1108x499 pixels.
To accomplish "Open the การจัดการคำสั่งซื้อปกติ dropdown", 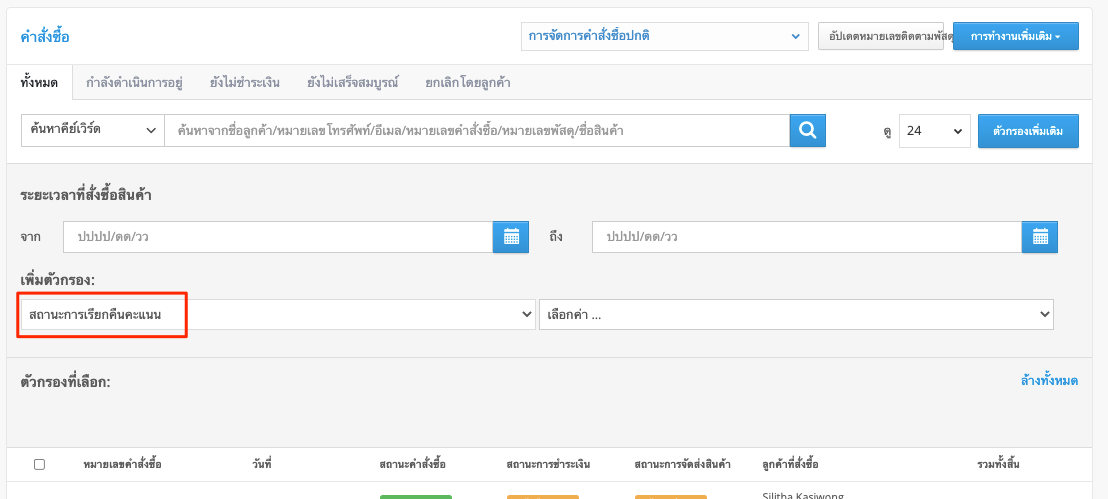I will coord(664,36).
